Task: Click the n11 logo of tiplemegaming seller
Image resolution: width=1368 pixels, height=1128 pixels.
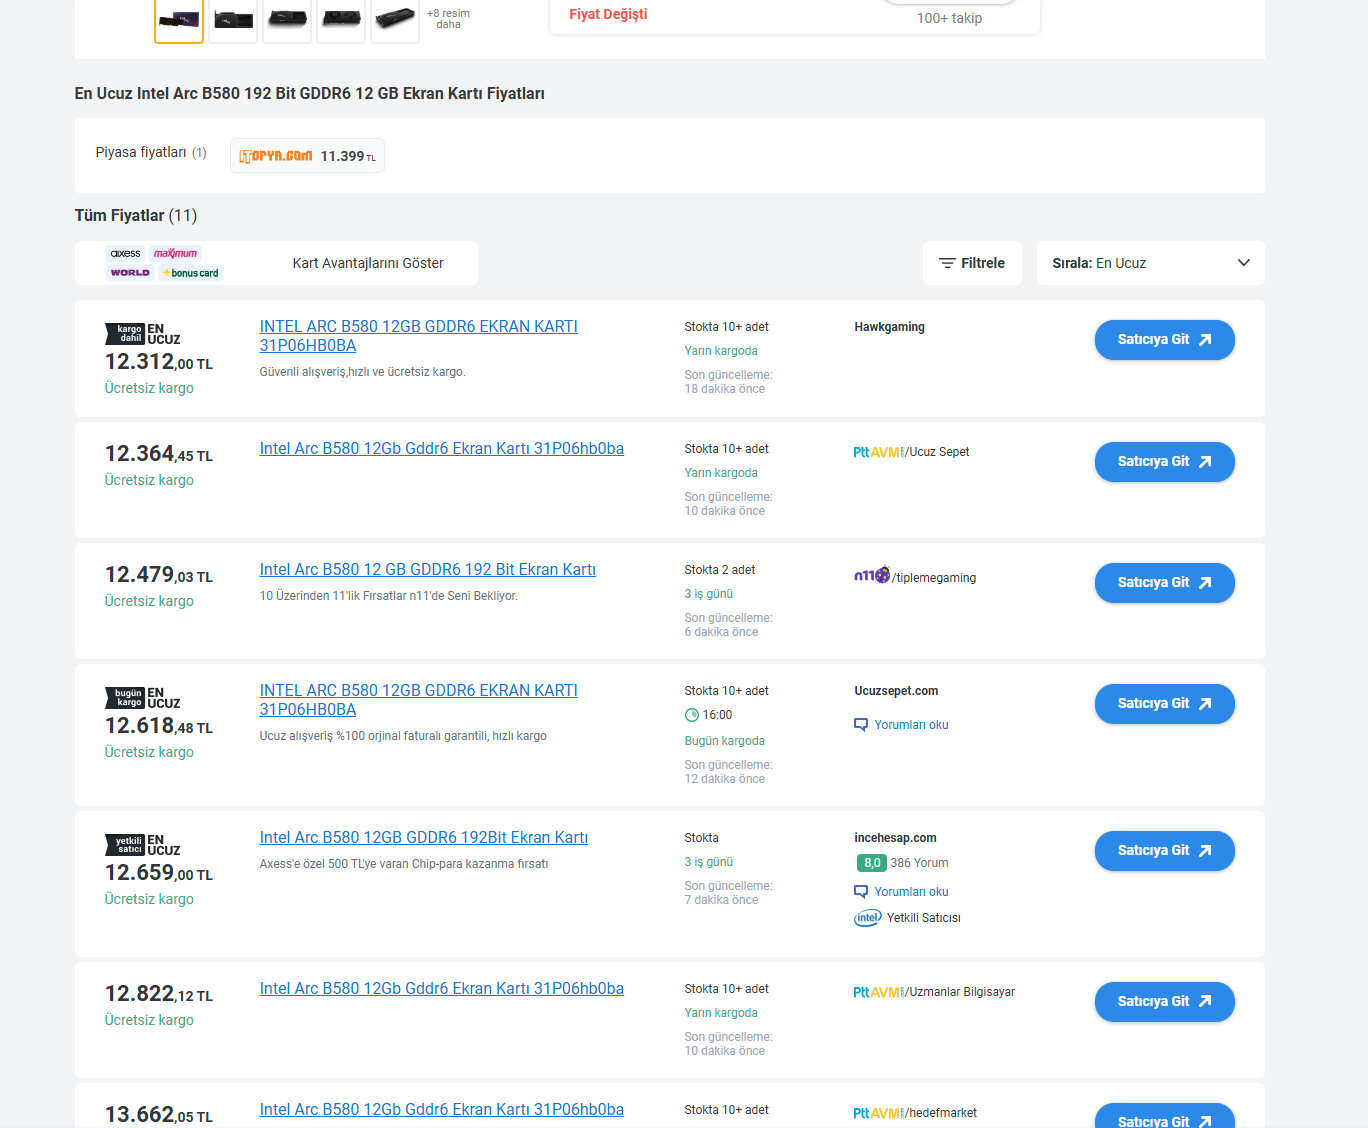Action: 872,576
